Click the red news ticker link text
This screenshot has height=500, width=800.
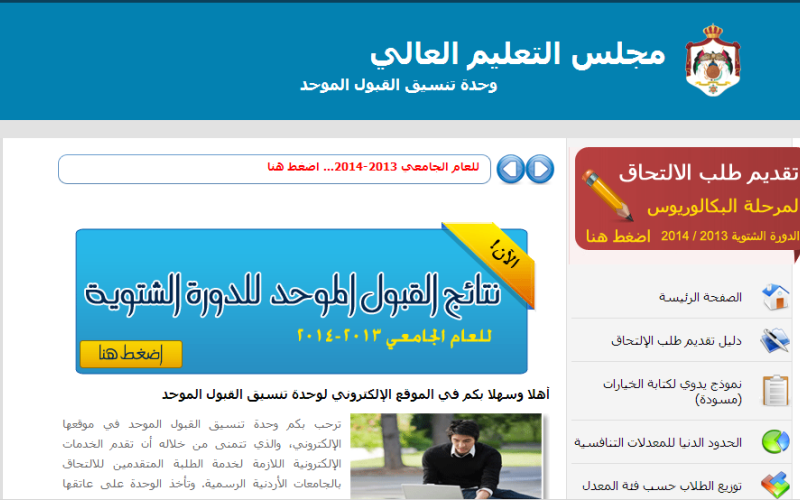point(373,167)
